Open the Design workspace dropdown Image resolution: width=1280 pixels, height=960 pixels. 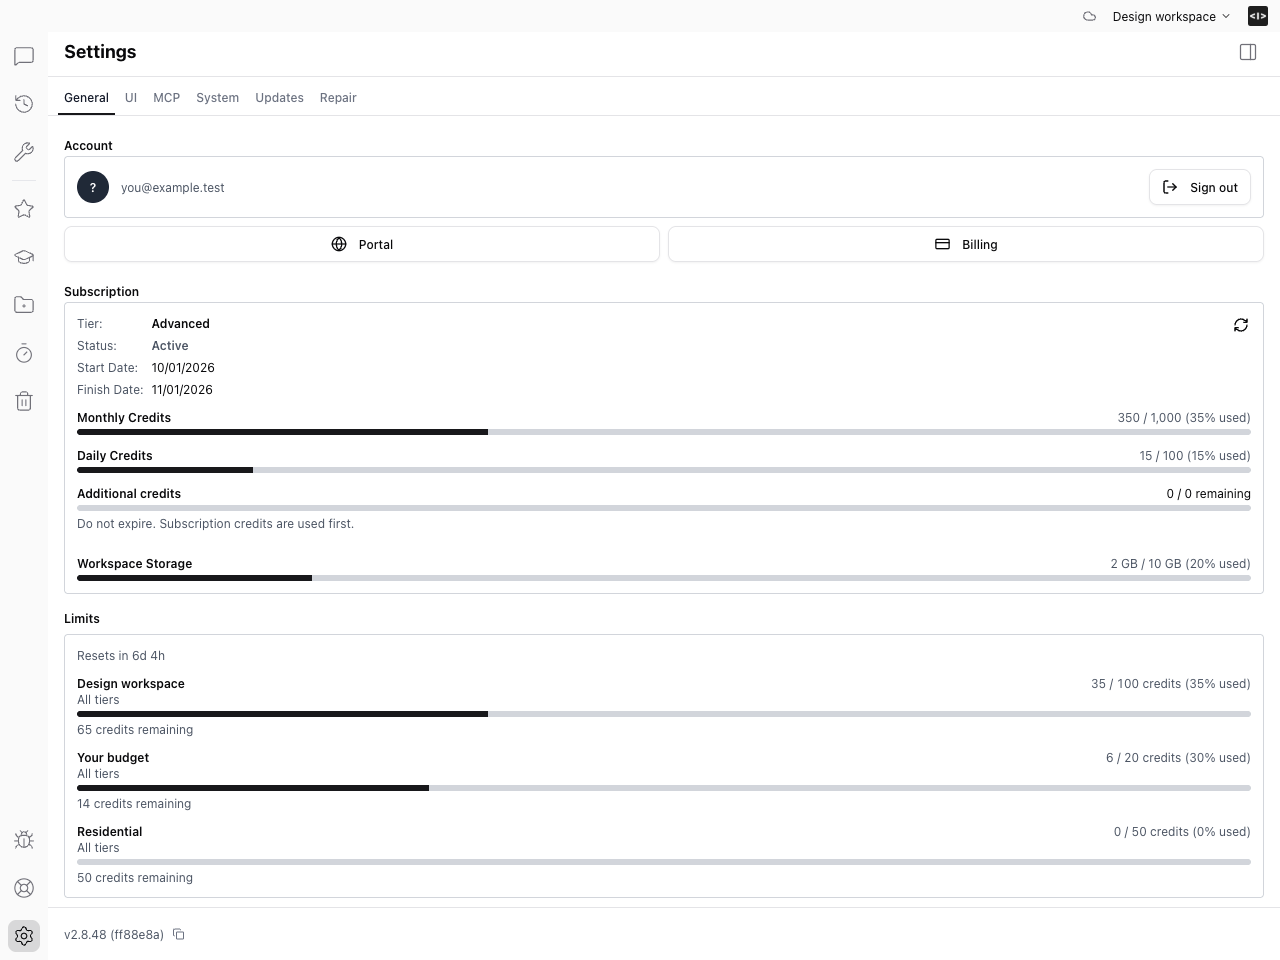(x=1171, y=16)
